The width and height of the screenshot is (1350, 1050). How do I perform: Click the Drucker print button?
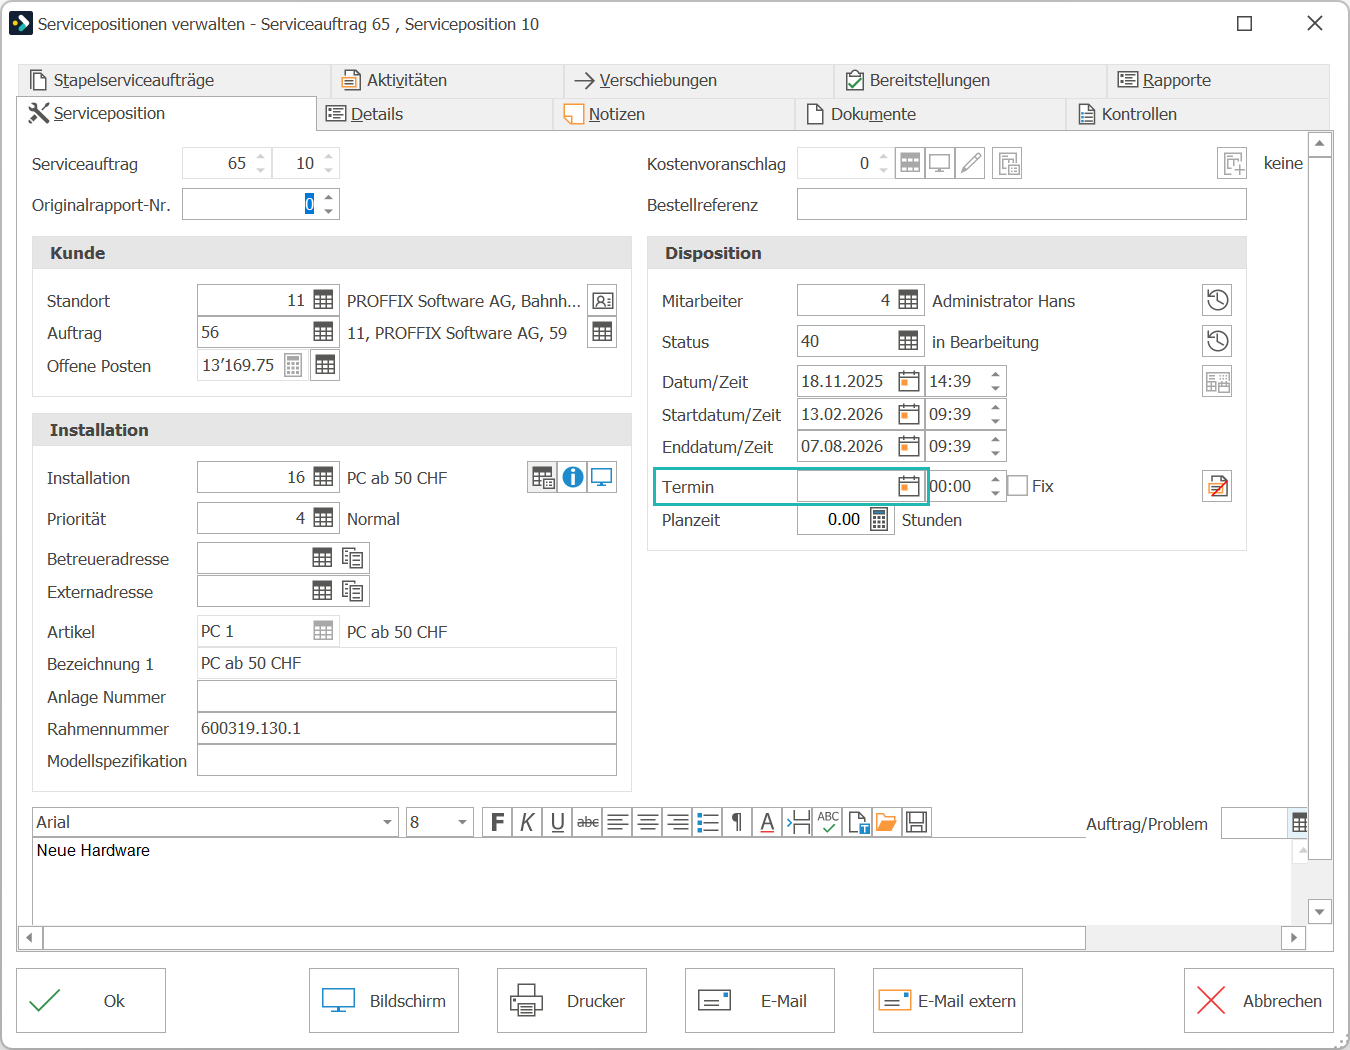point(572,1000)
